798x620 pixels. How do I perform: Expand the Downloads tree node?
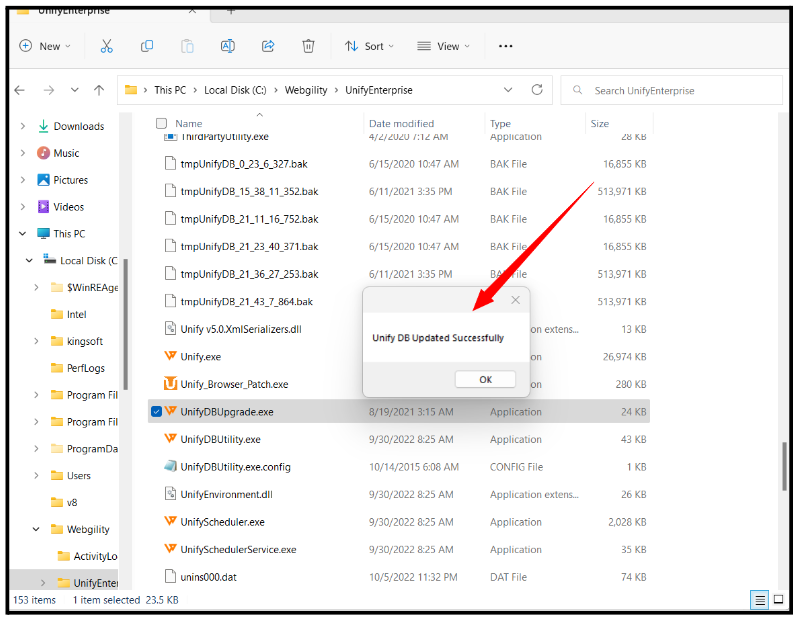tap(23, 126)
